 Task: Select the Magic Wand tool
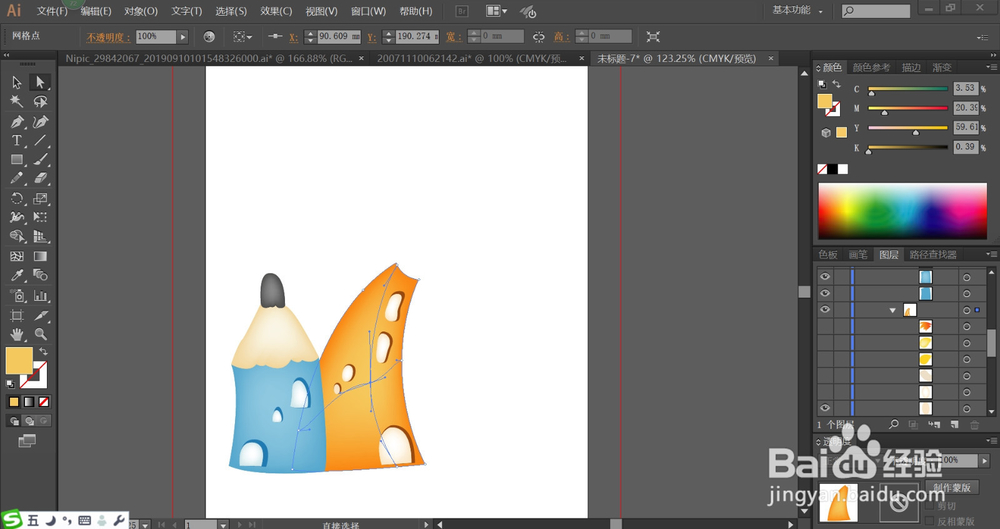pos(17,101)
